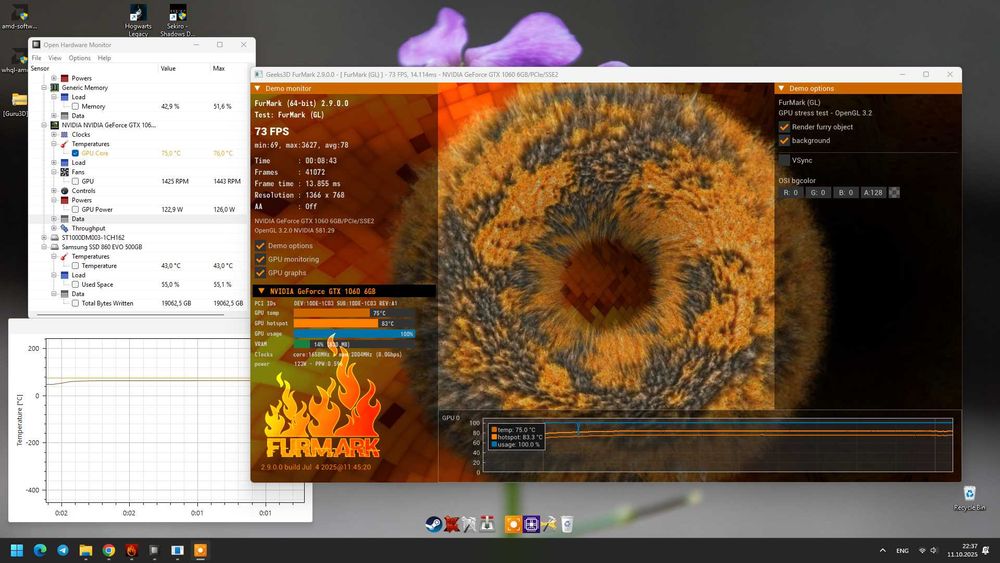Open the File menu in Open Hardware Monitor
The image size is (1000, 563).
click(x=36, y=58)
